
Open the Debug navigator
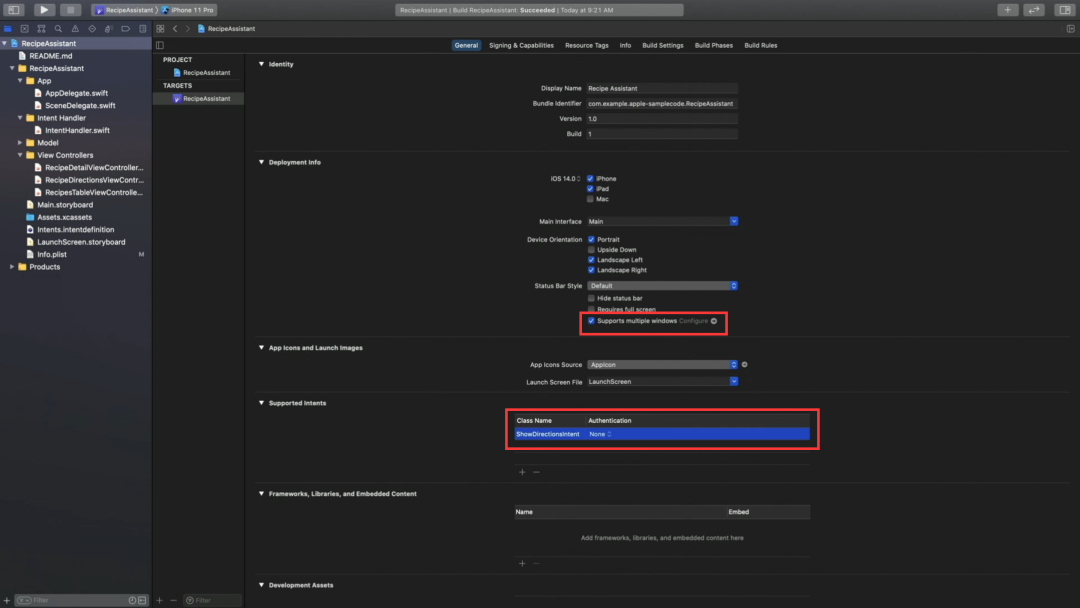coord(108,29)
